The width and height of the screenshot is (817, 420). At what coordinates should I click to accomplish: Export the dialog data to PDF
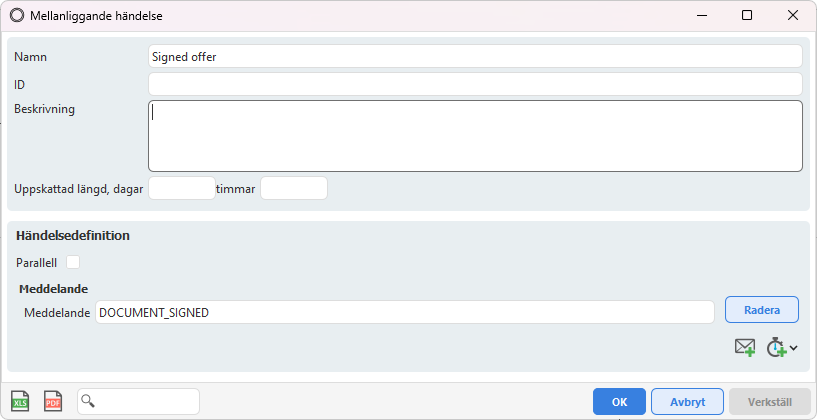coord(53,401)
